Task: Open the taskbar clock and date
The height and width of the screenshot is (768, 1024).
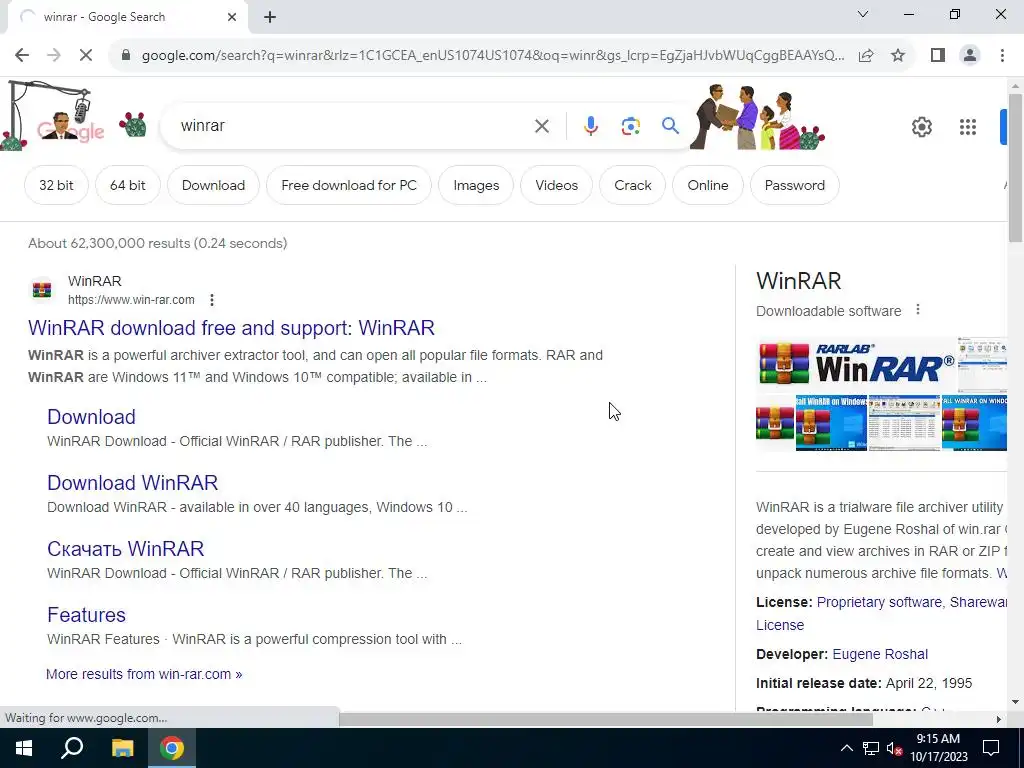Action: click(x=938, y=748)
